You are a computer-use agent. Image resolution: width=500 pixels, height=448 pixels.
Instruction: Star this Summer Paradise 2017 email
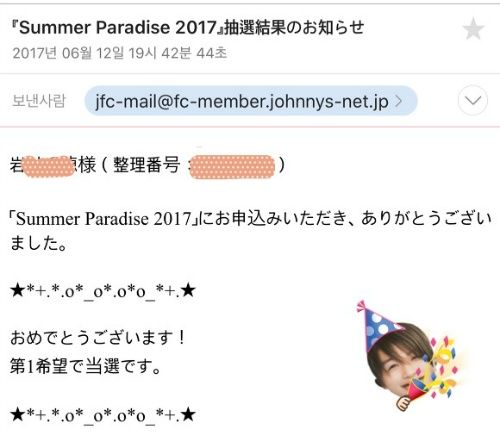tap(473, 29)
